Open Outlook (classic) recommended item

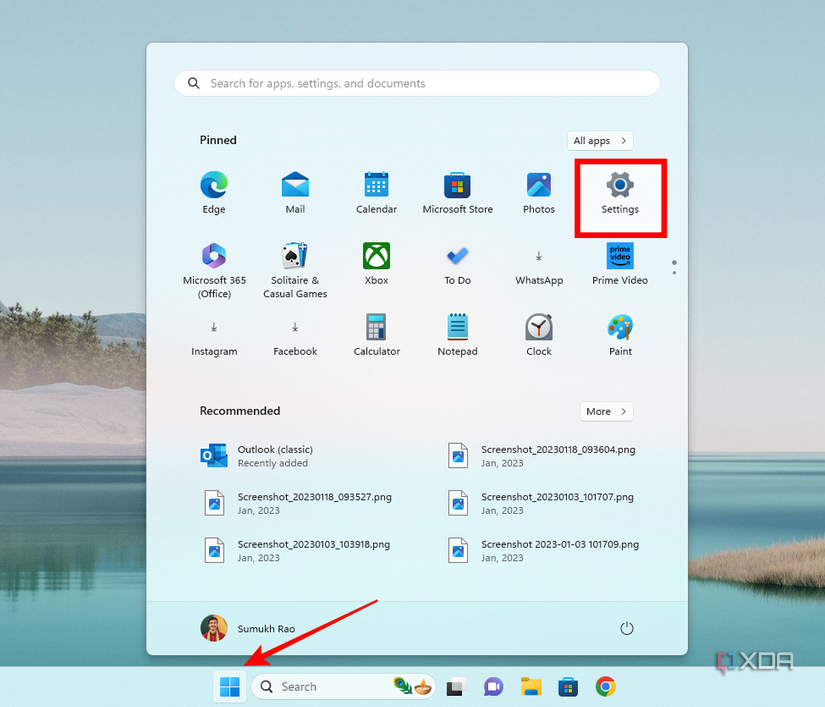[x=274, y=456]
